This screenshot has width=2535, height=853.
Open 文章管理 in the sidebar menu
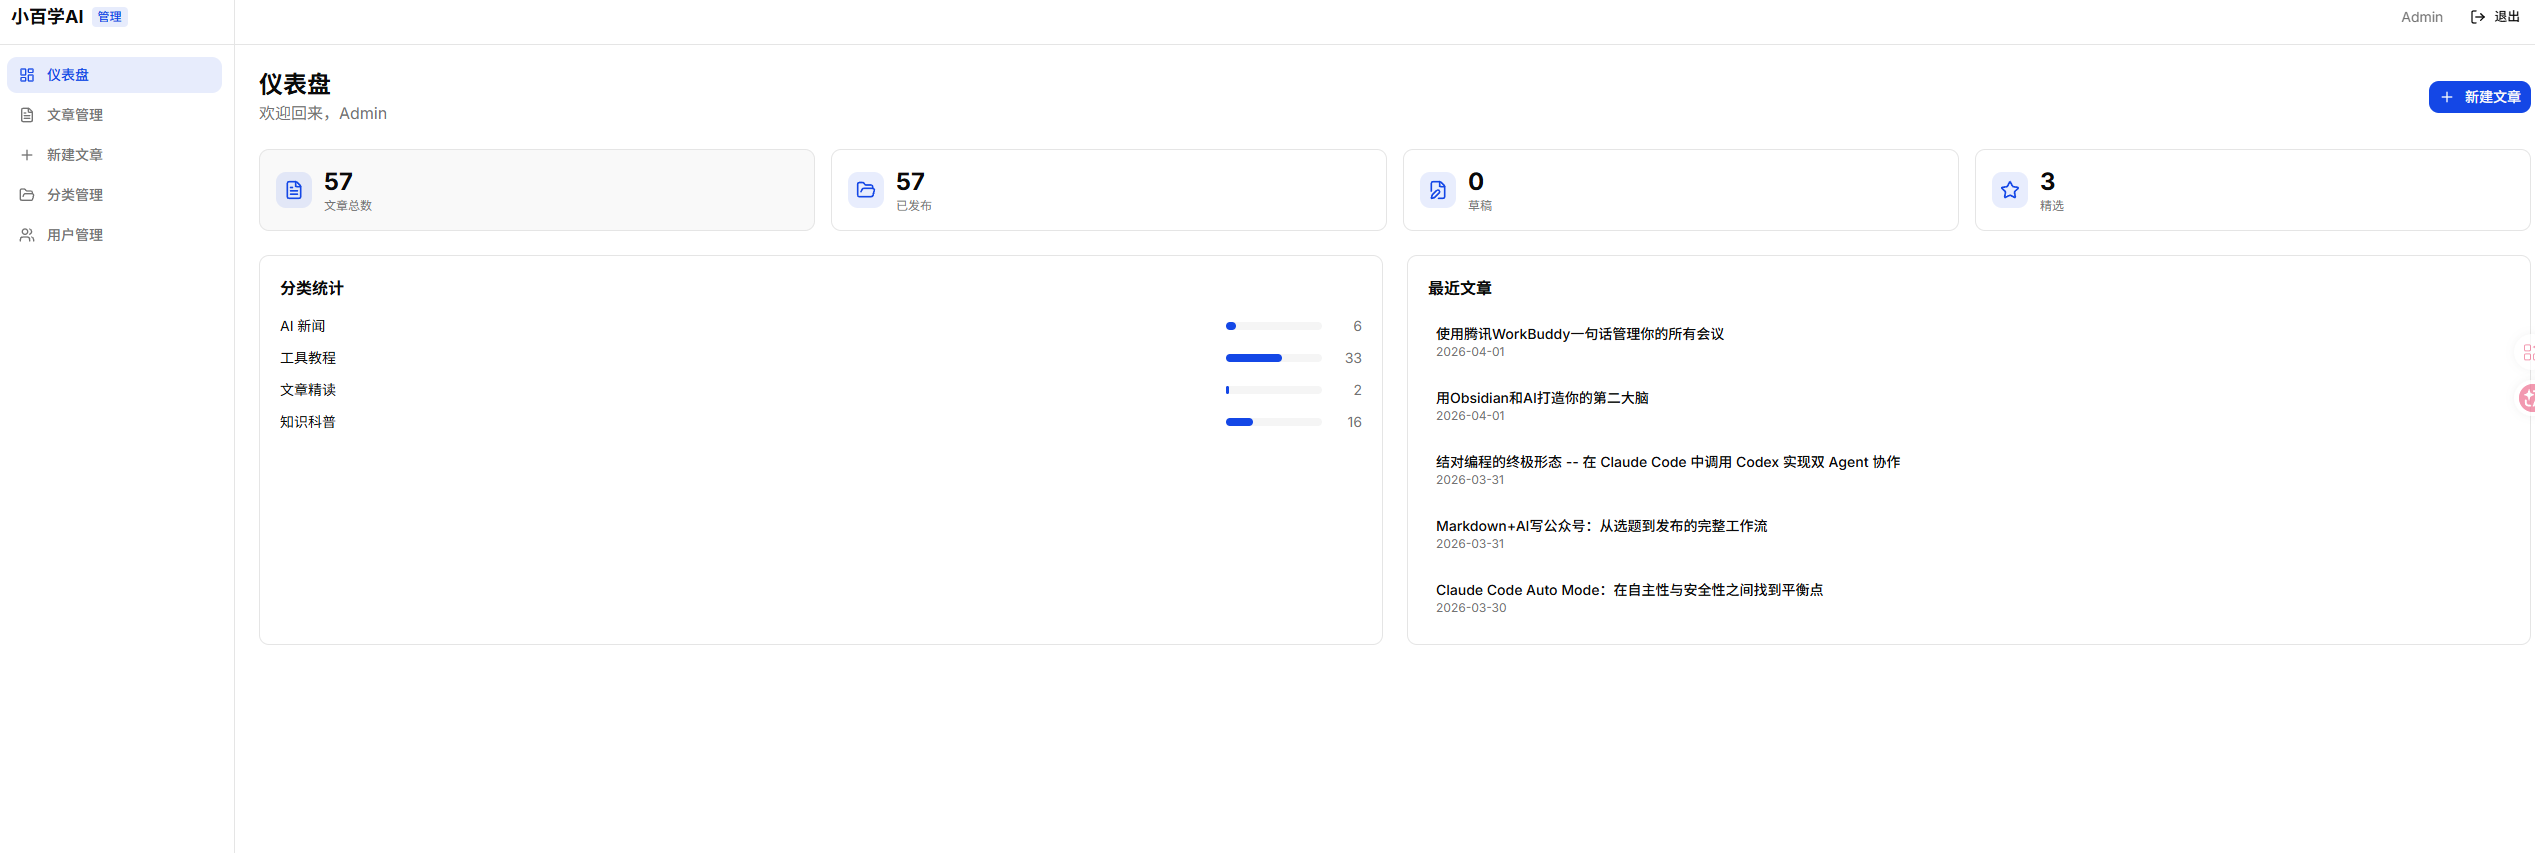pos(75,115)
